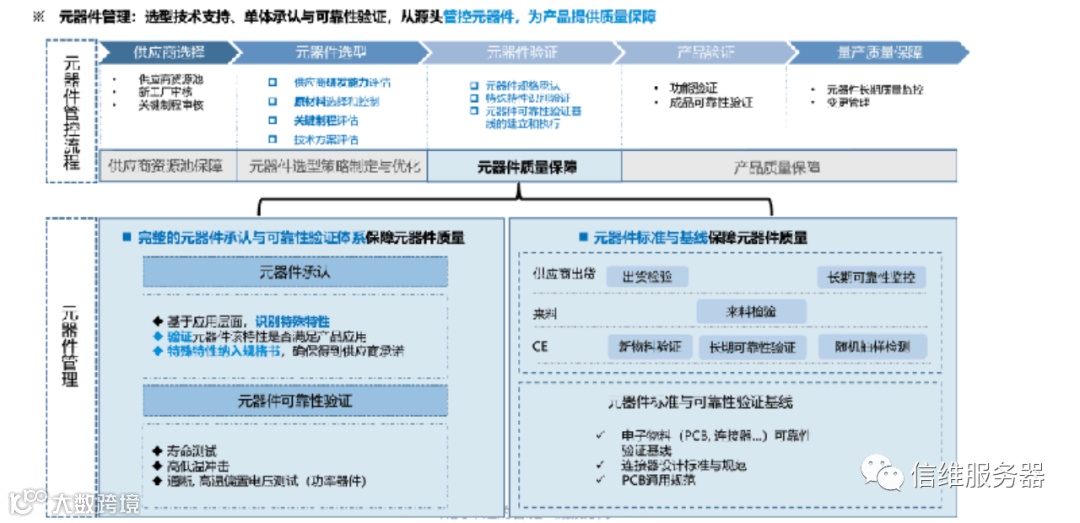Image resolution: width=1080 pixels, height=523 pixels.
Task: Click the 产品质量保障 box
Action: point(789,166)
